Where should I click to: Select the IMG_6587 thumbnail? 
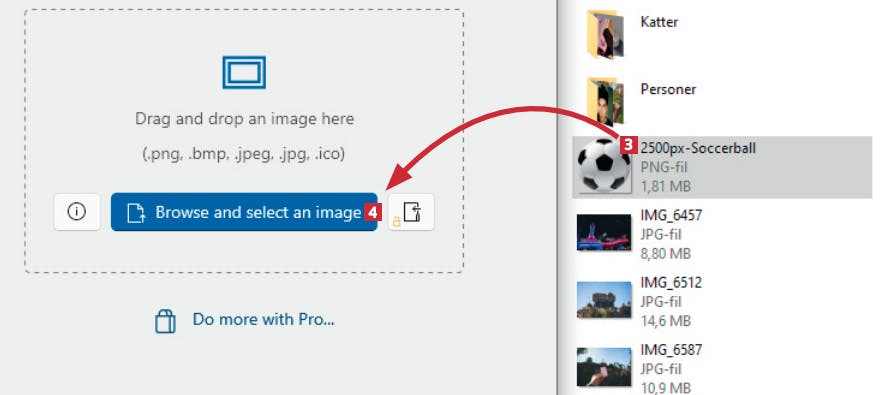604,367
